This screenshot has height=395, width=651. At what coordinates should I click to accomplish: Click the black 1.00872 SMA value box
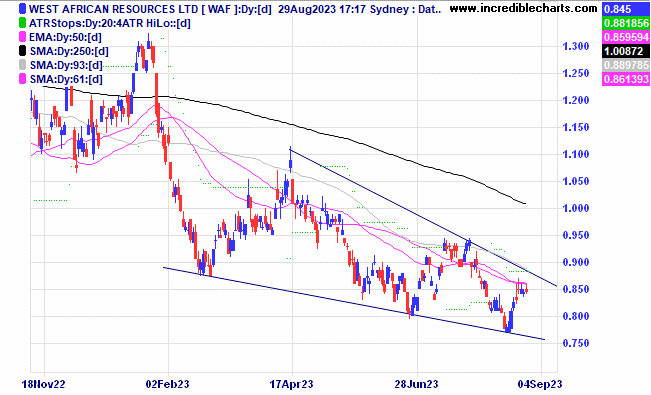[x=625, y=52]
